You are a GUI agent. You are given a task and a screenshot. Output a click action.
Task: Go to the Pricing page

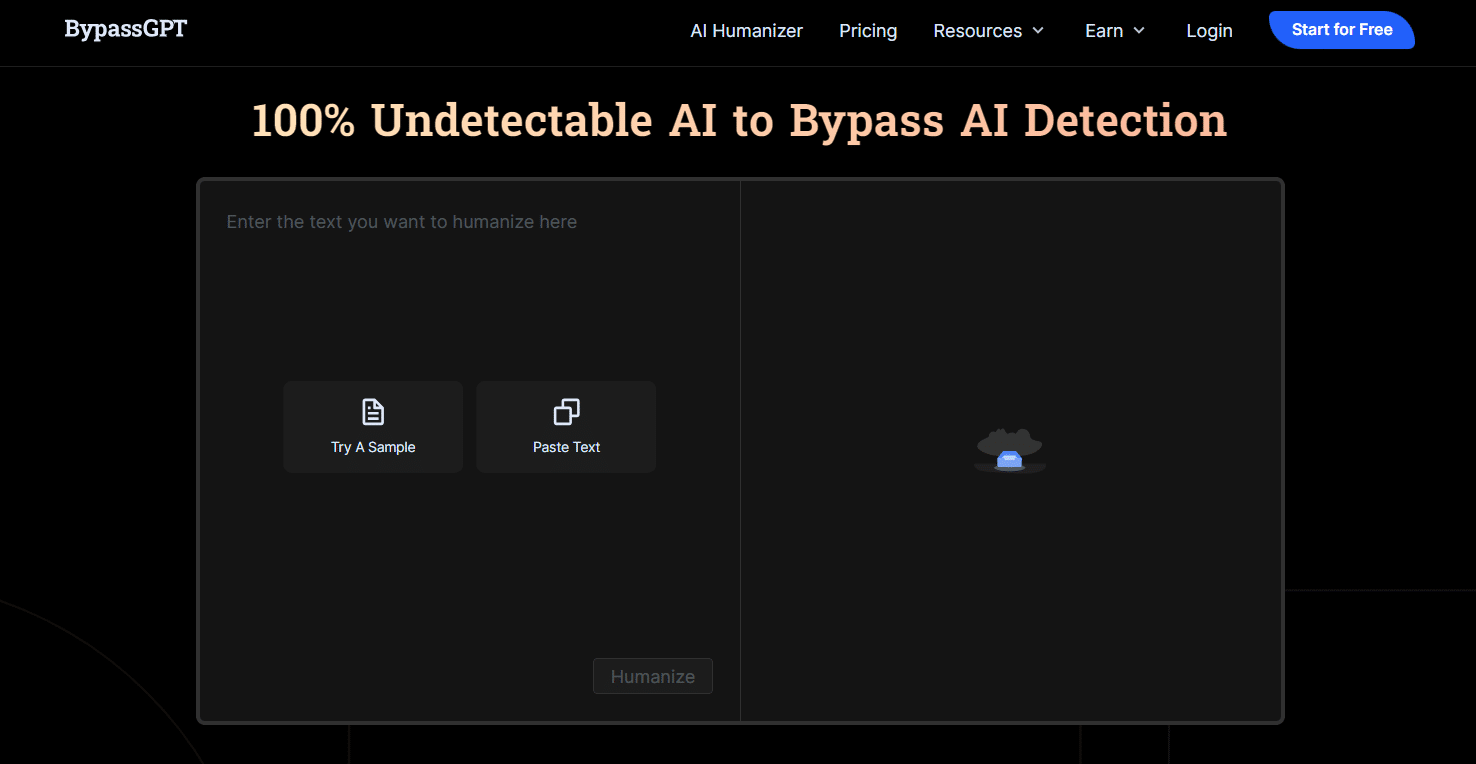point(868,31)
